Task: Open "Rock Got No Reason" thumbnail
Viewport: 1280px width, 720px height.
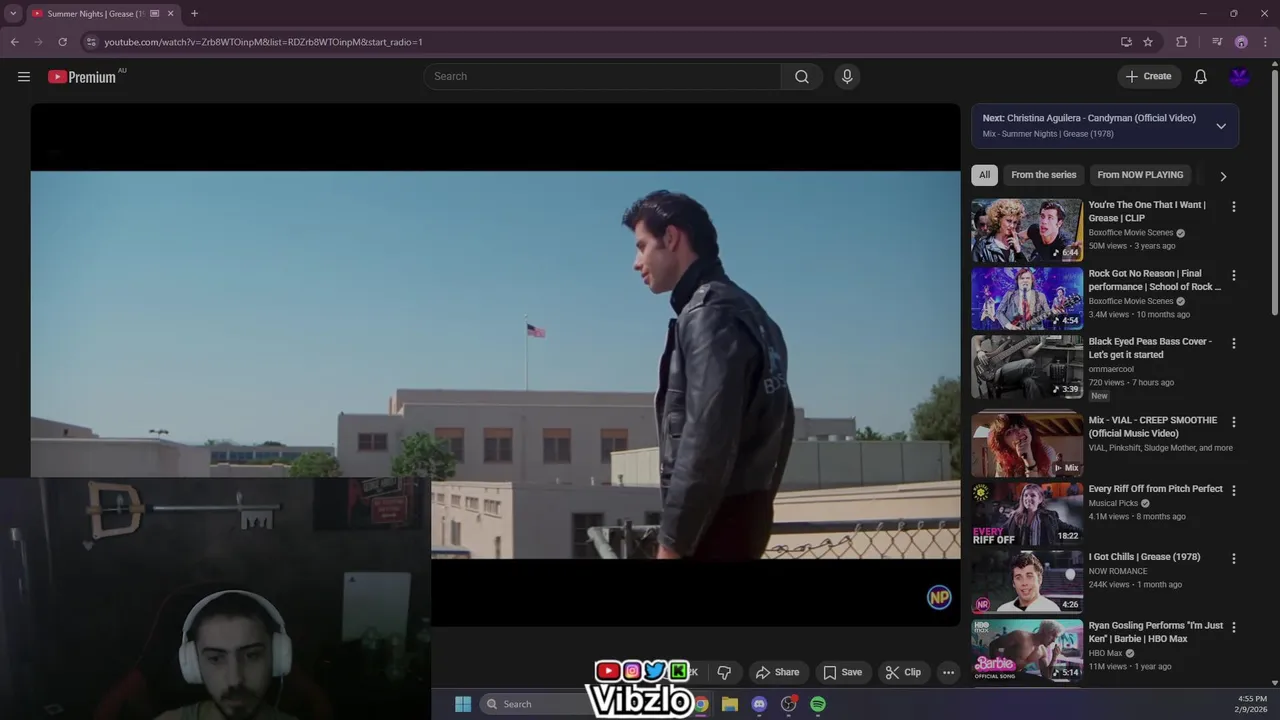Action: point(1026,298)
